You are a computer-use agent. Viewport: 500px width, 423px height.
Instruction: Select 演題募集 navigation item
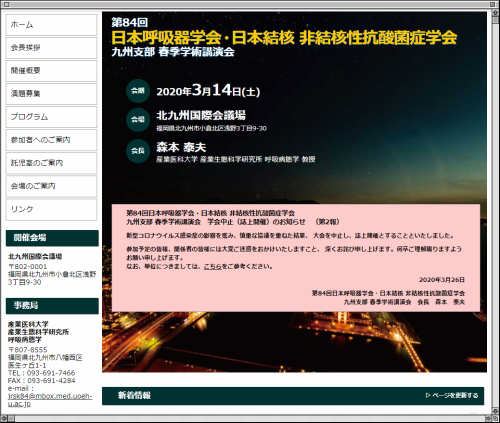point(51,94)
